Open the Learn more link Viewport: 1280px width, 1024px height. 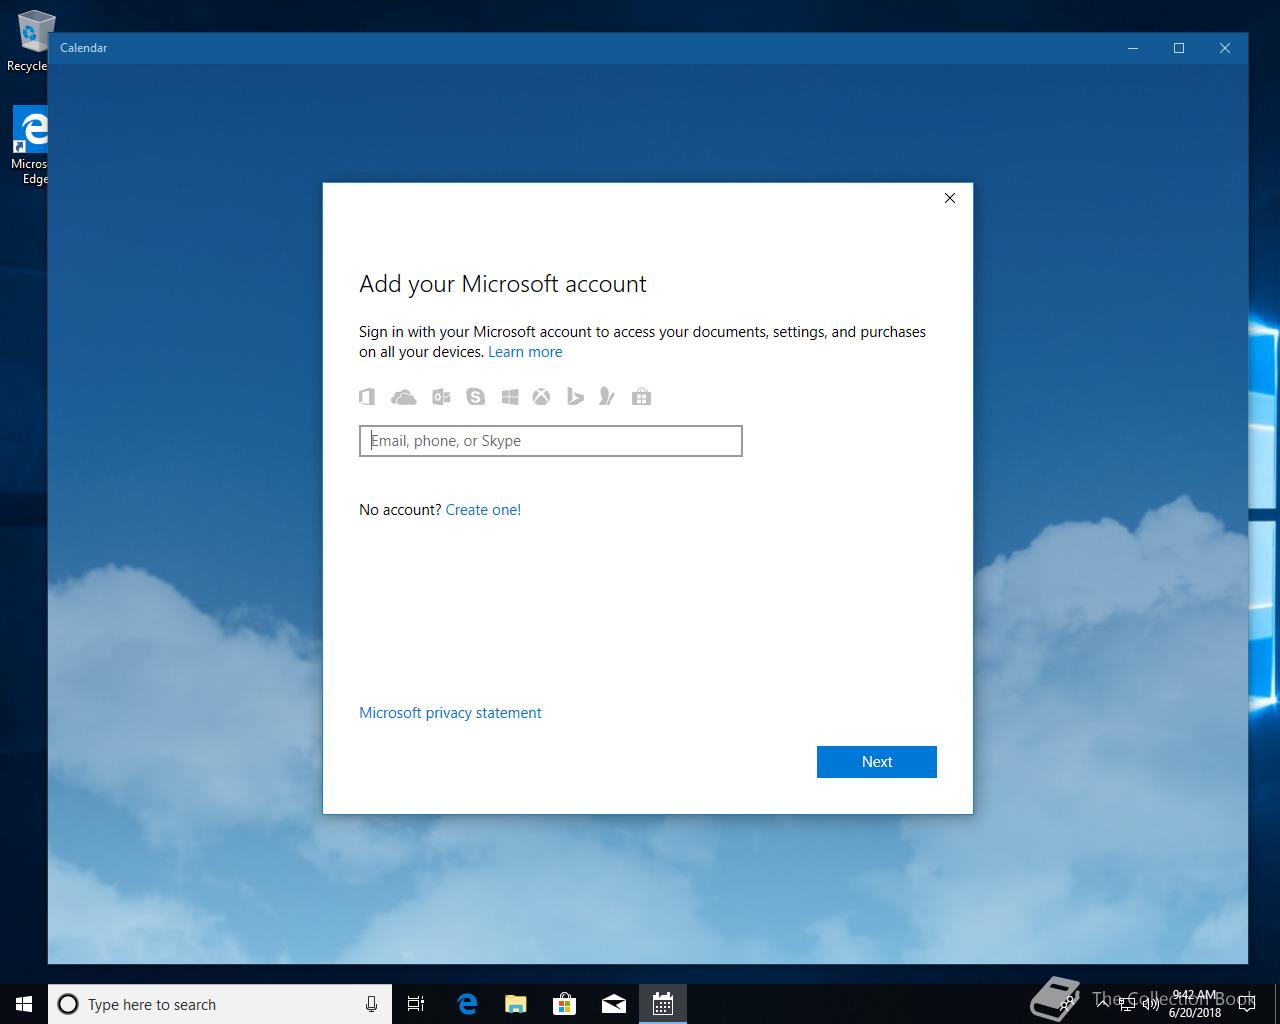click(525, 352)
